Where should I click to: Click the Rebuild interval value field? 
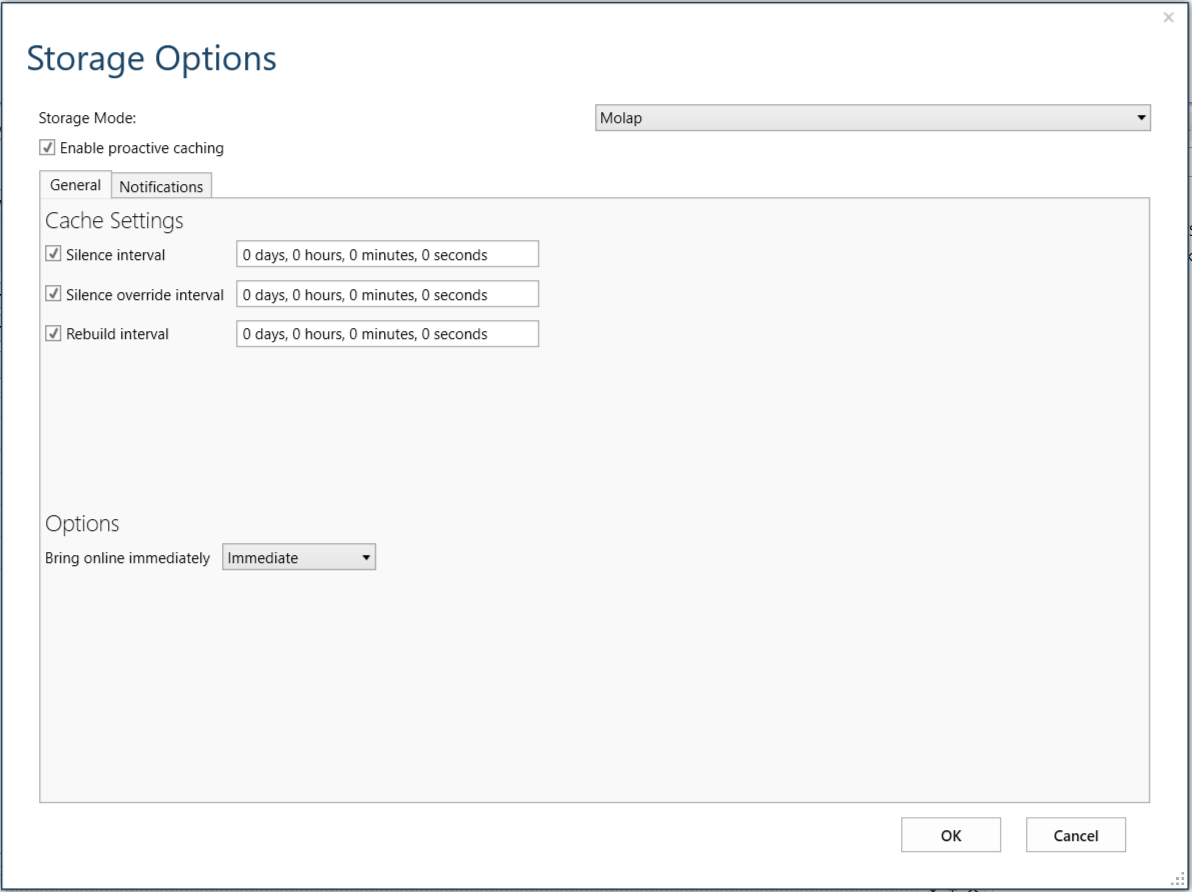(387, 334)
